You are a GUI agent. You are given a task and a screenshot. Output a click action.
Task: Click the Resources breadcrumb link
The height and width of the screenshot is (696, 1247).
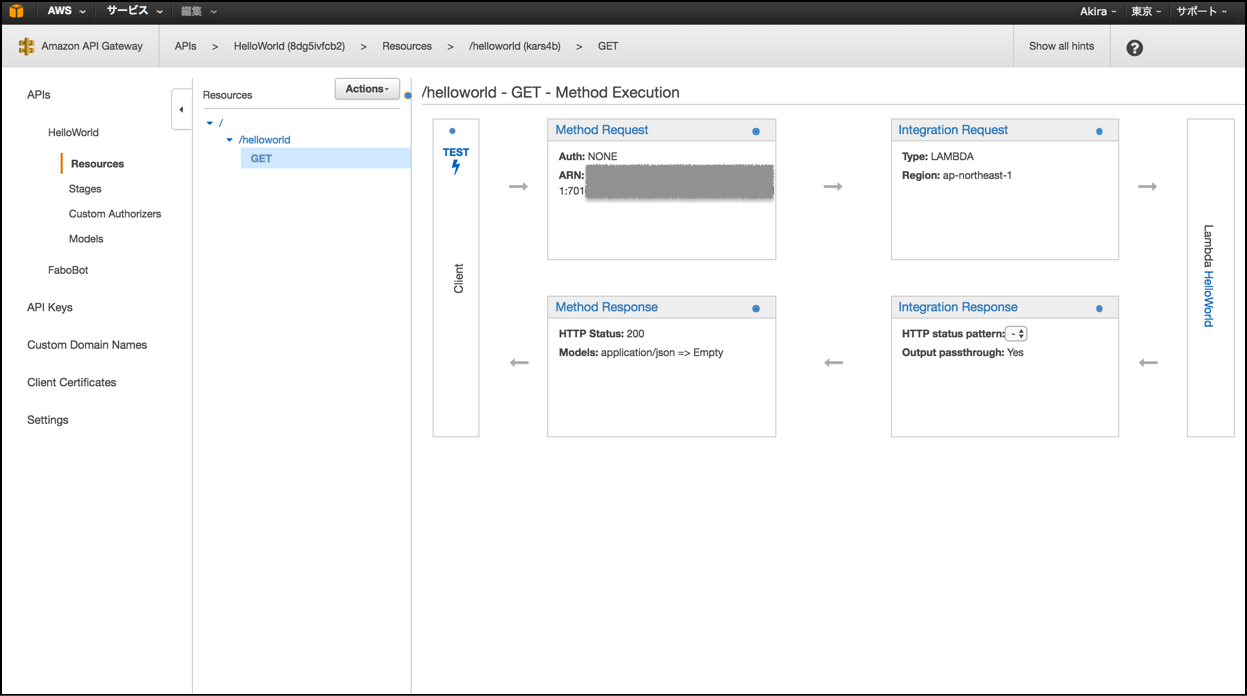click(406, 45)
